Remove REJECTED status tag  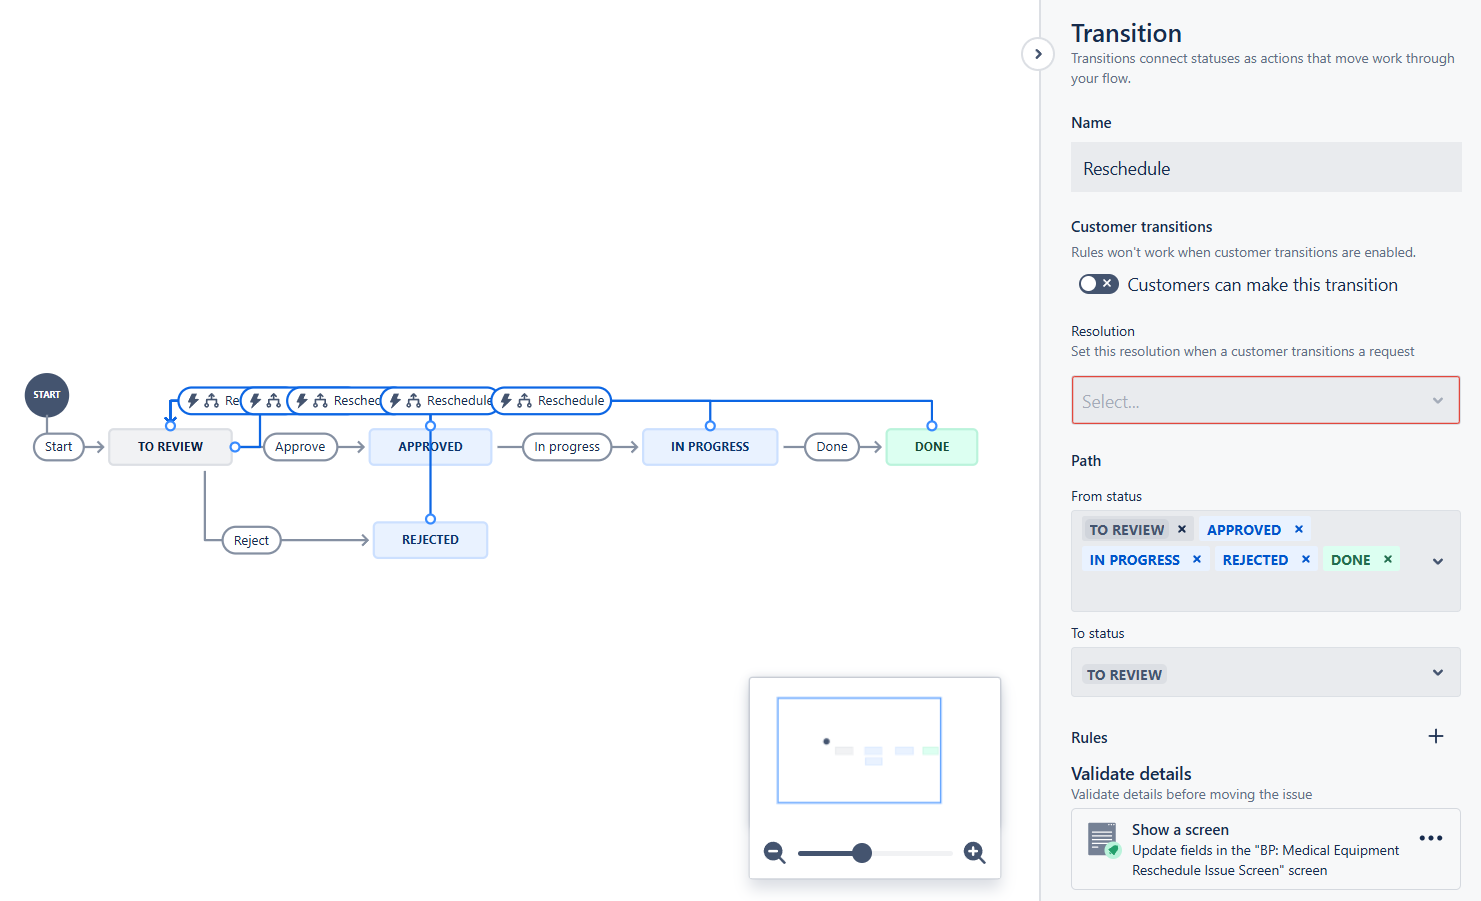click(x=1305, y=560)
